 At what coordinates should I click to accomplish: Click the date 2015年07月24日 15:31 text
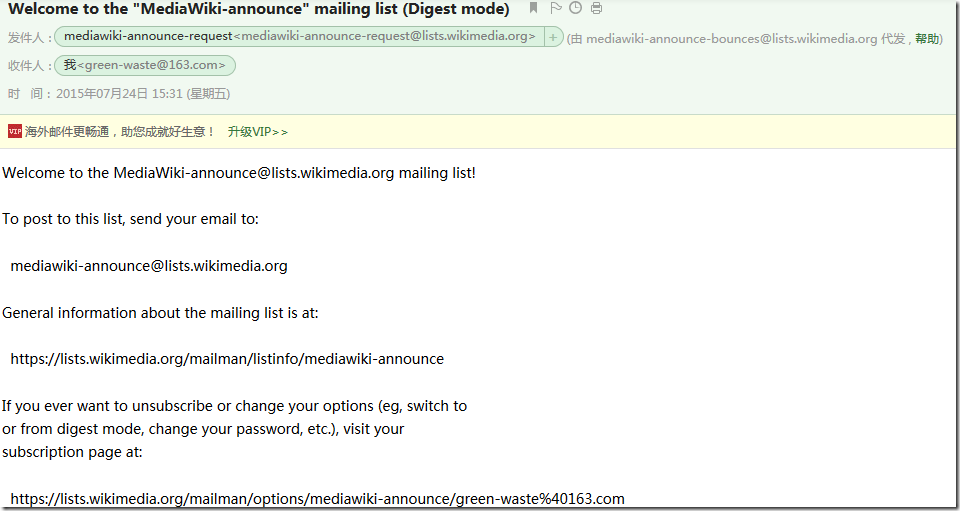coord(143,94)
